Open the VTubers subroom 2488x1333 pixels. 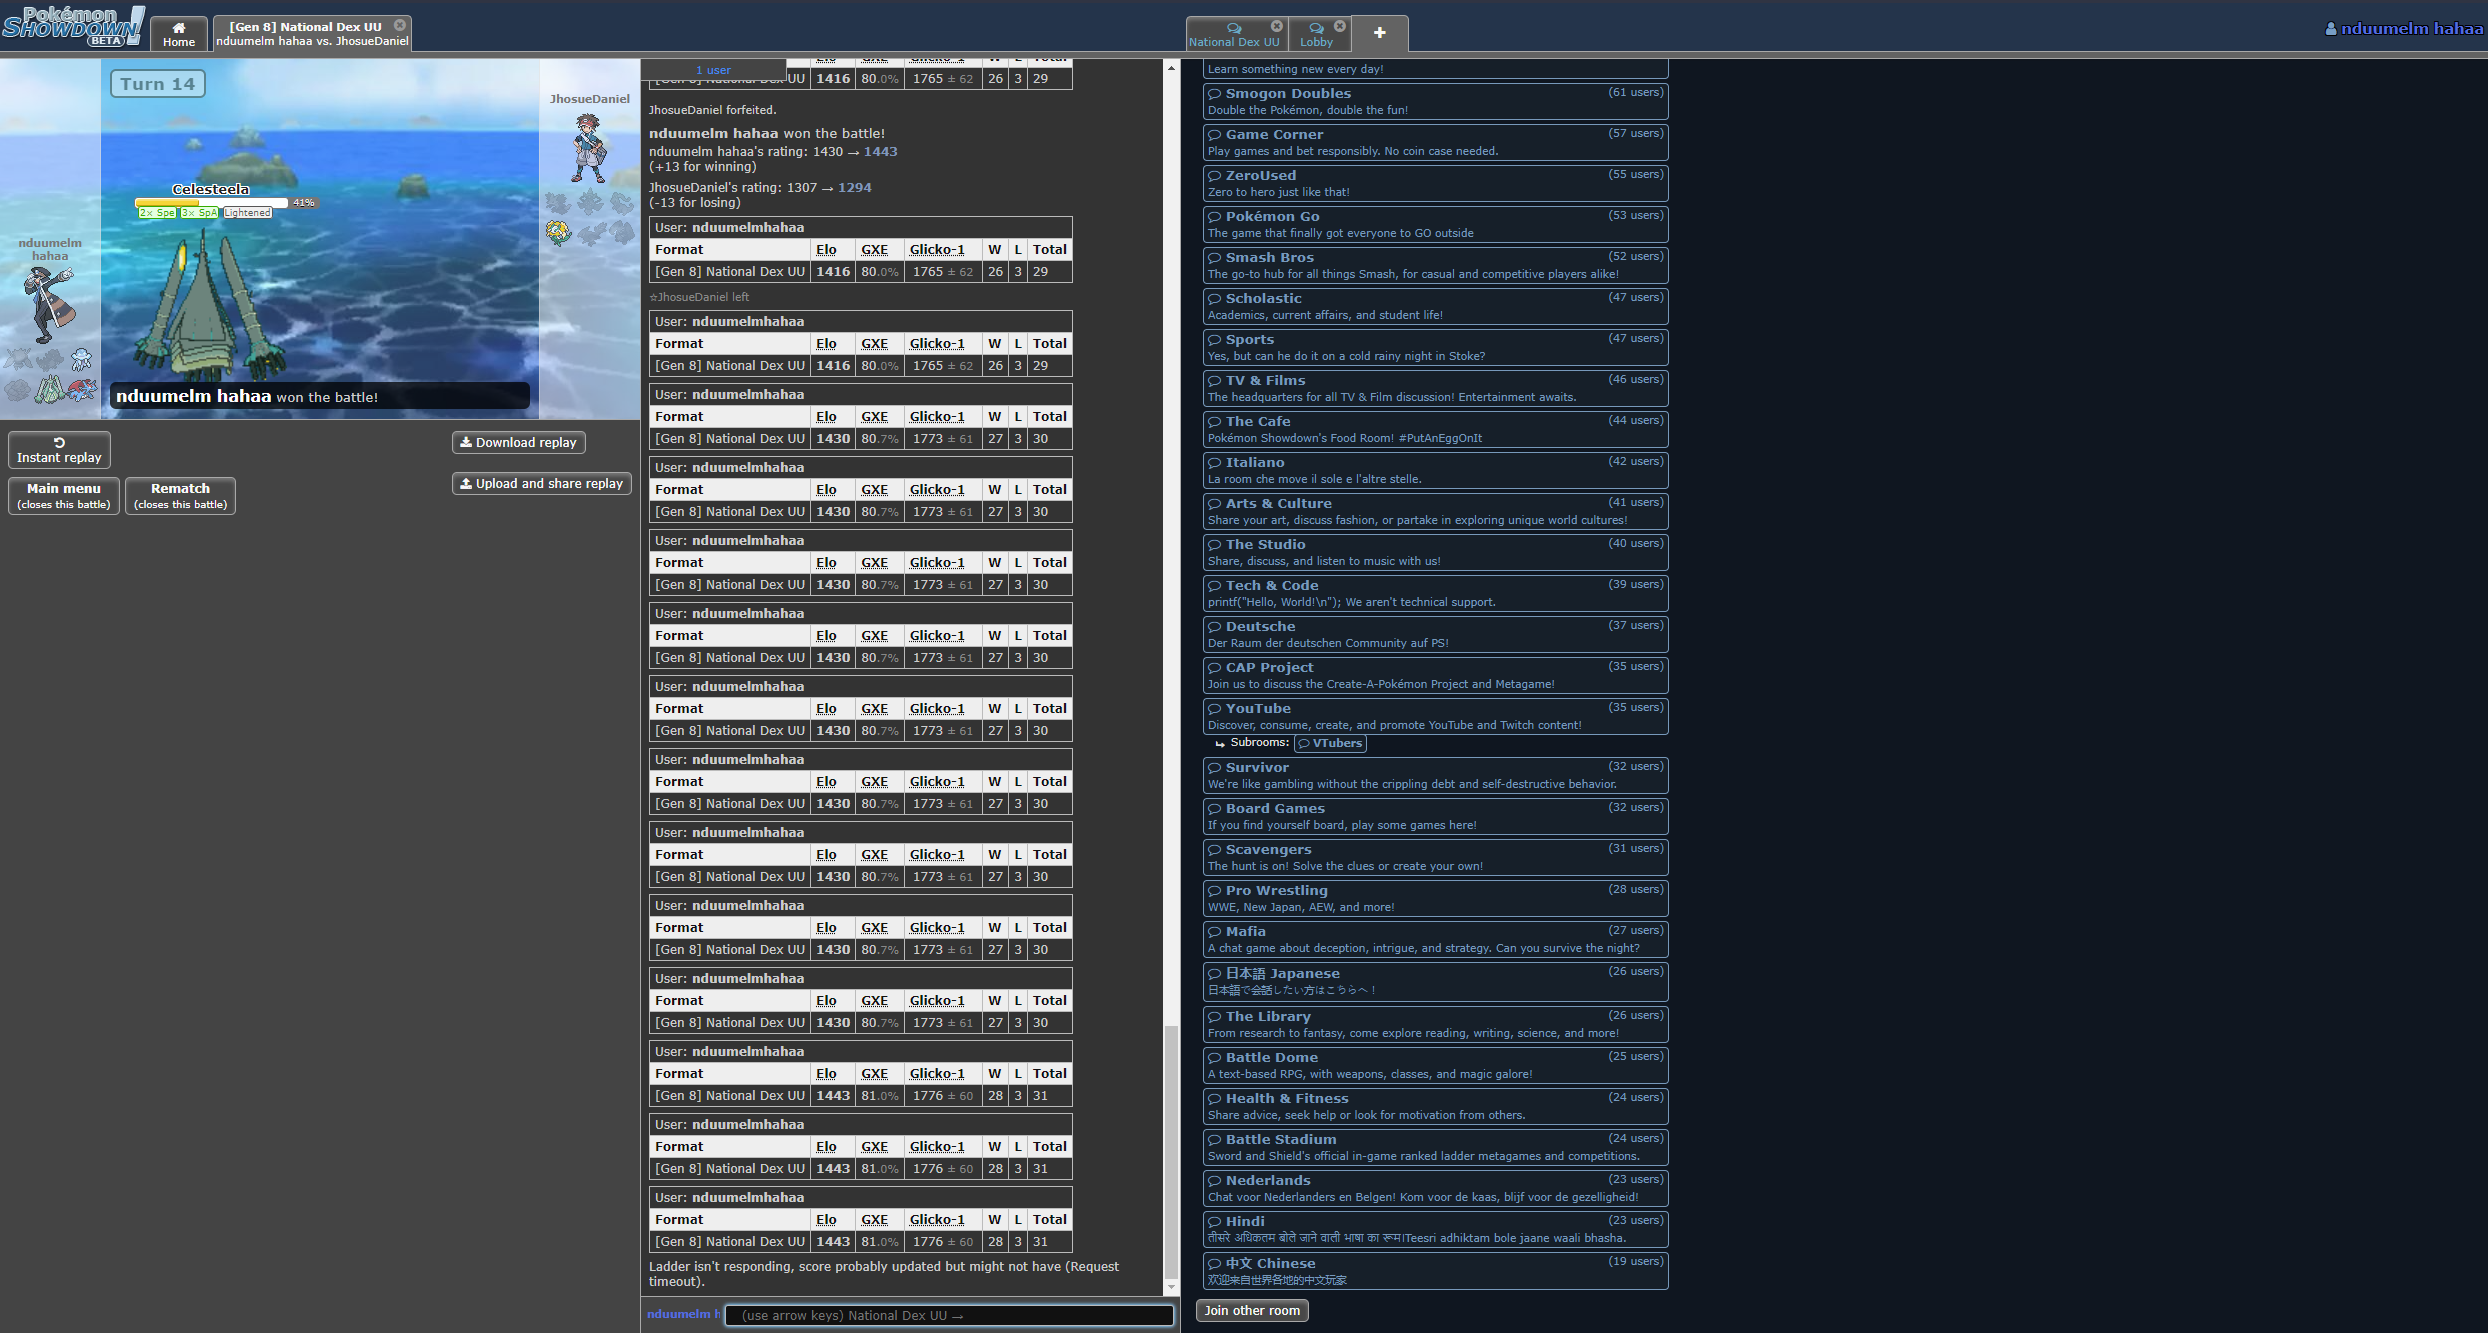1330,743
